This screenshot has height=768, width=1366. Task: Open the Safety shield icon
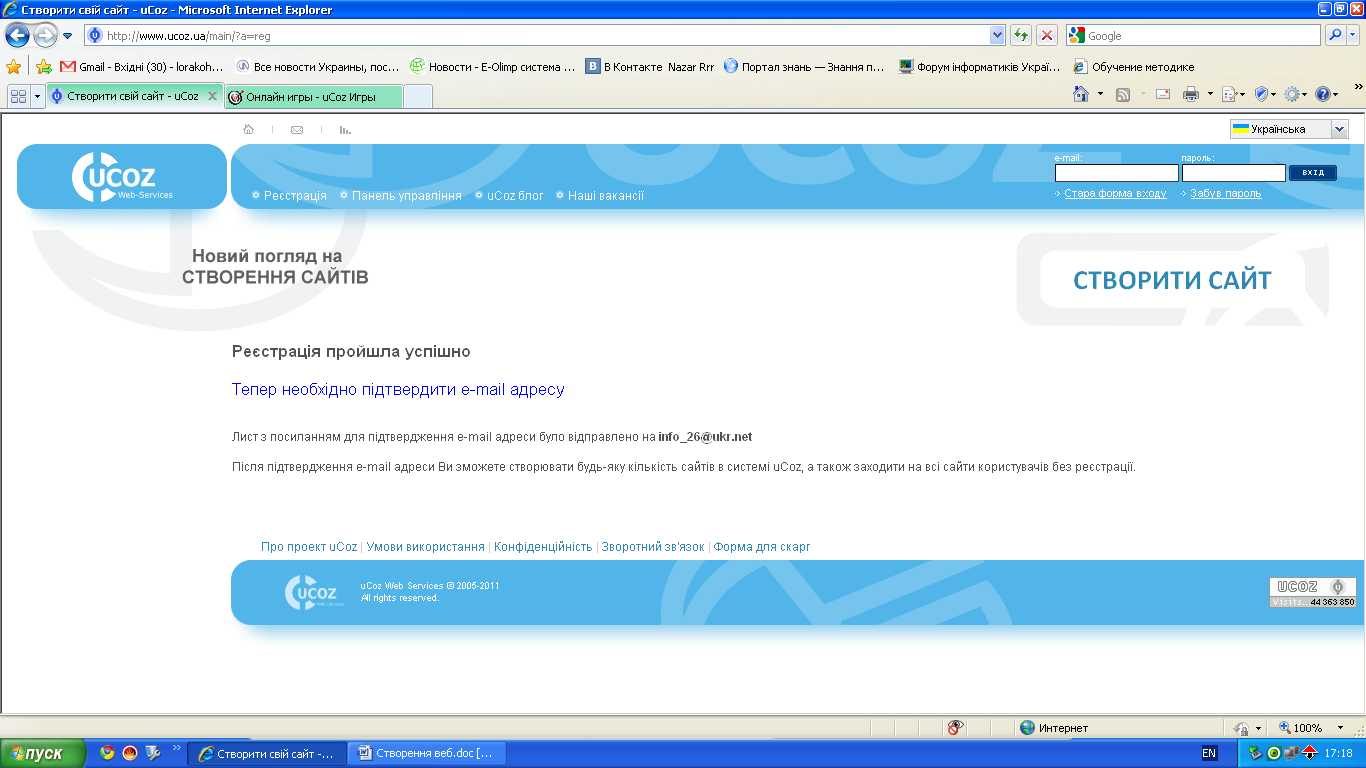[1261, 94]
